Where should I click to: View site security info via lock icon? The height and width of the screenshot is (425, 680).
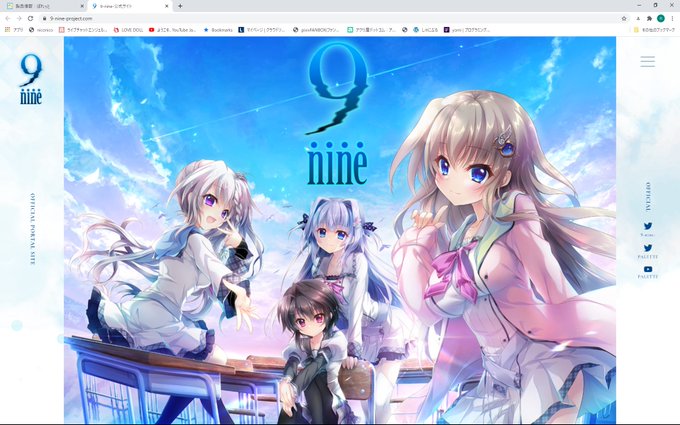pyautogui.click(x=44, y=19)
